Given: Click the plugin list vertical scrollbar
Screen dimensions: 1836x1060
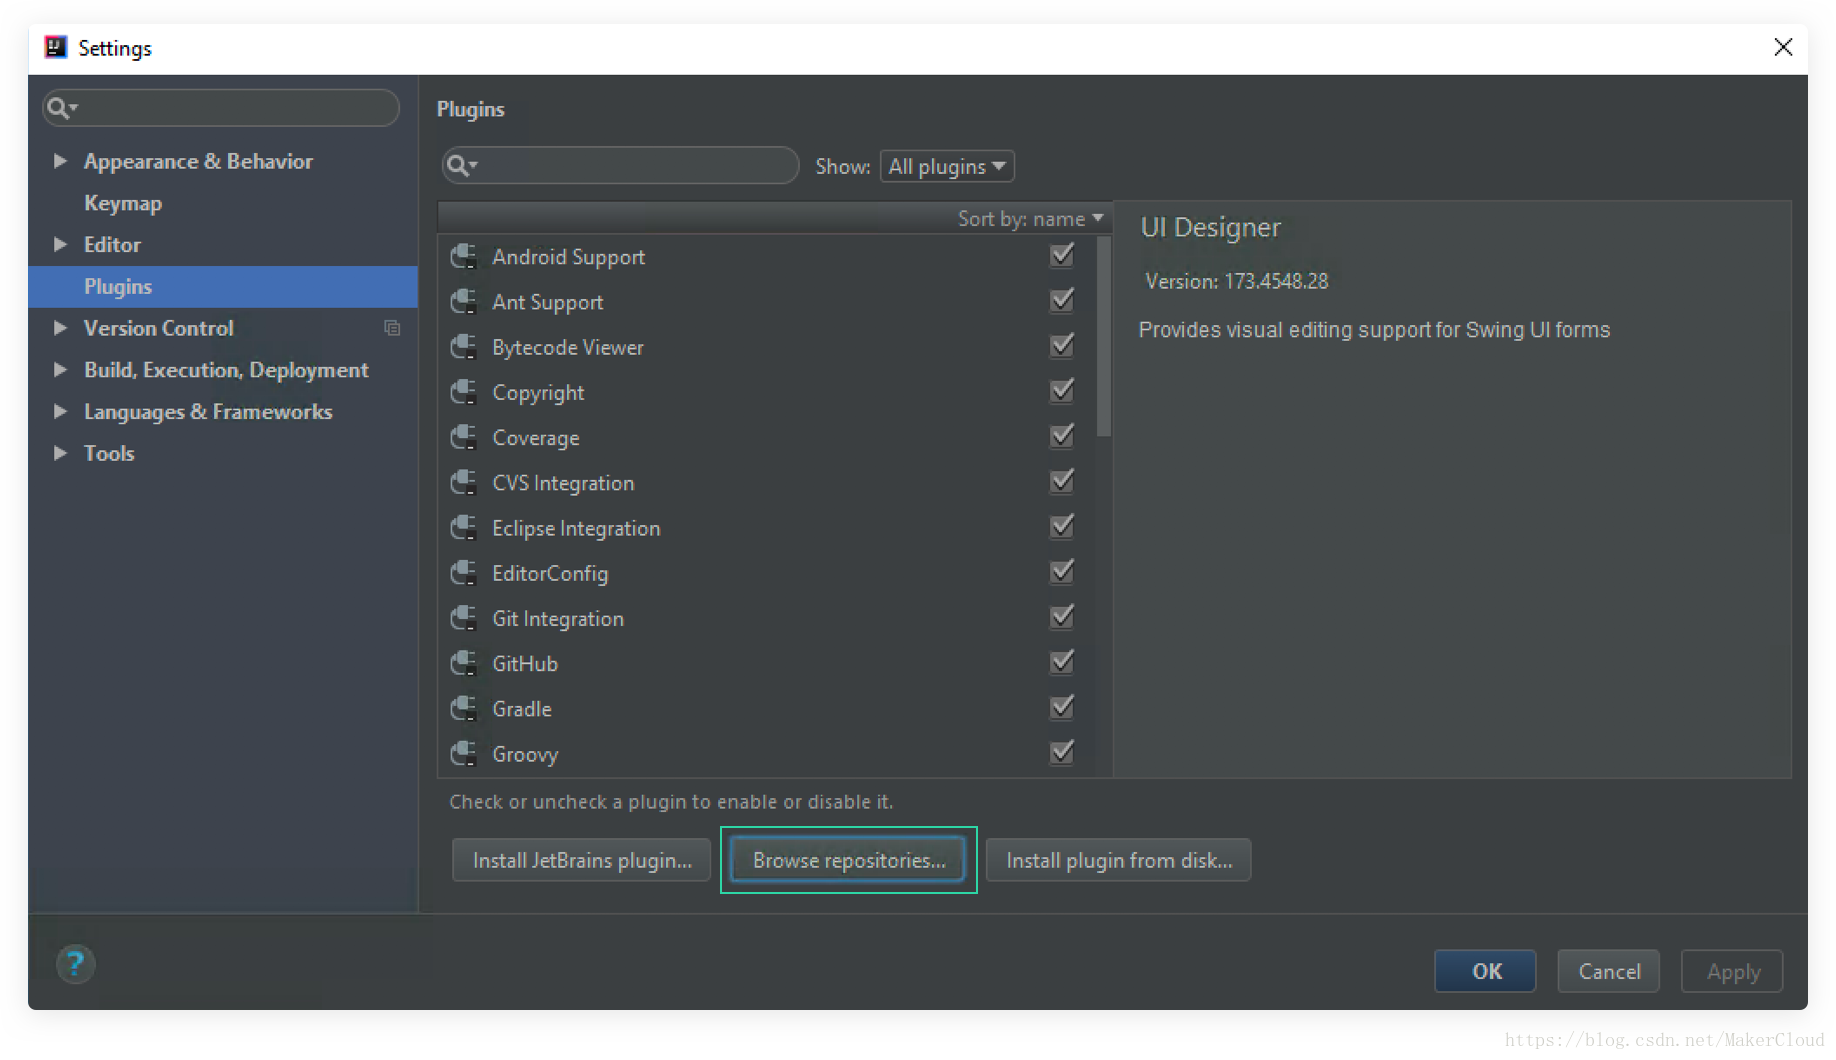Looking at the screenshot, I should pos(1104,336).
